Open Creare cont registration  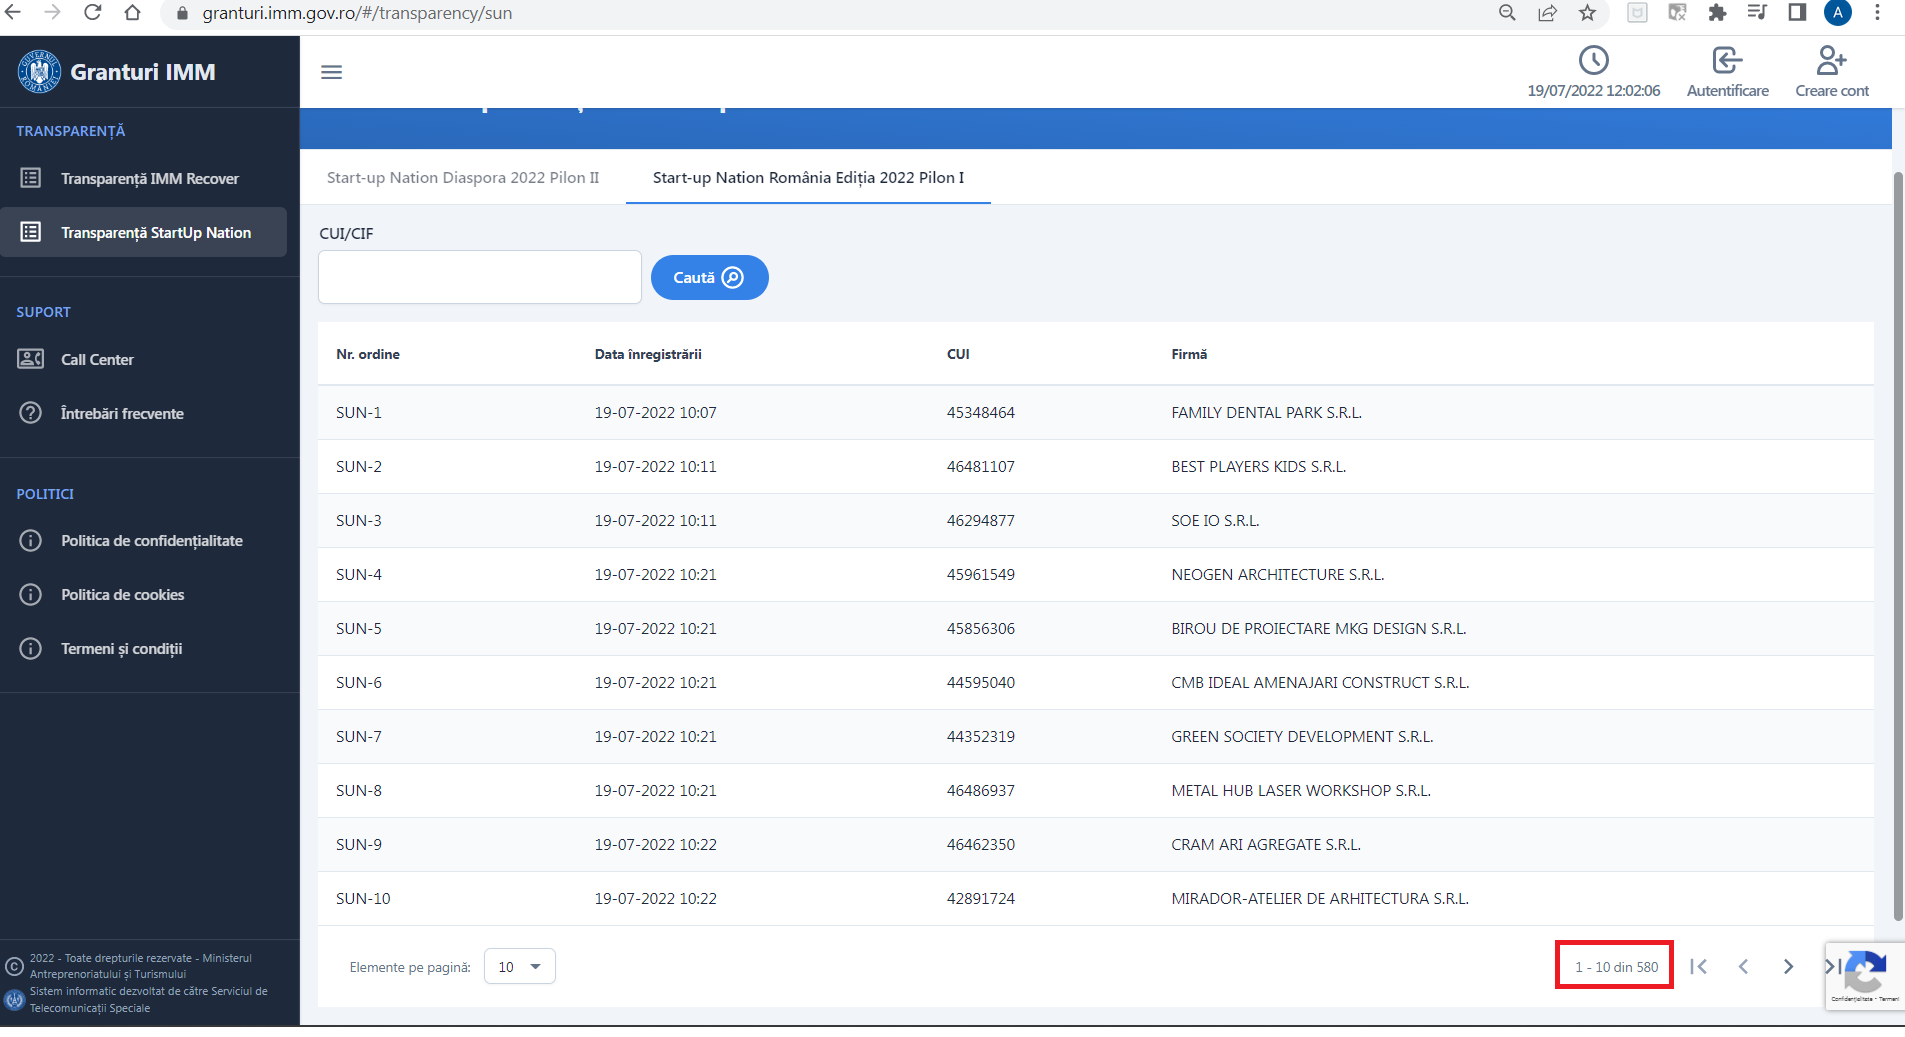tap(1831, 72)
